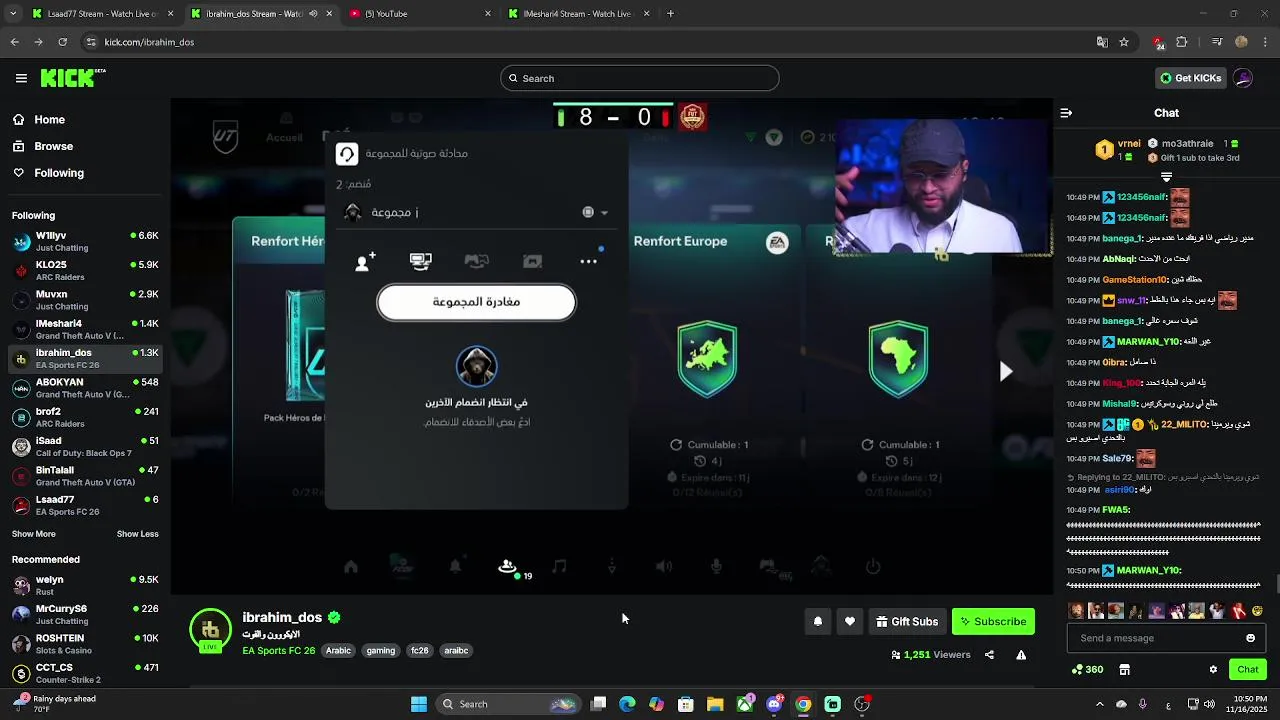Share the stream using share icon

989,655
